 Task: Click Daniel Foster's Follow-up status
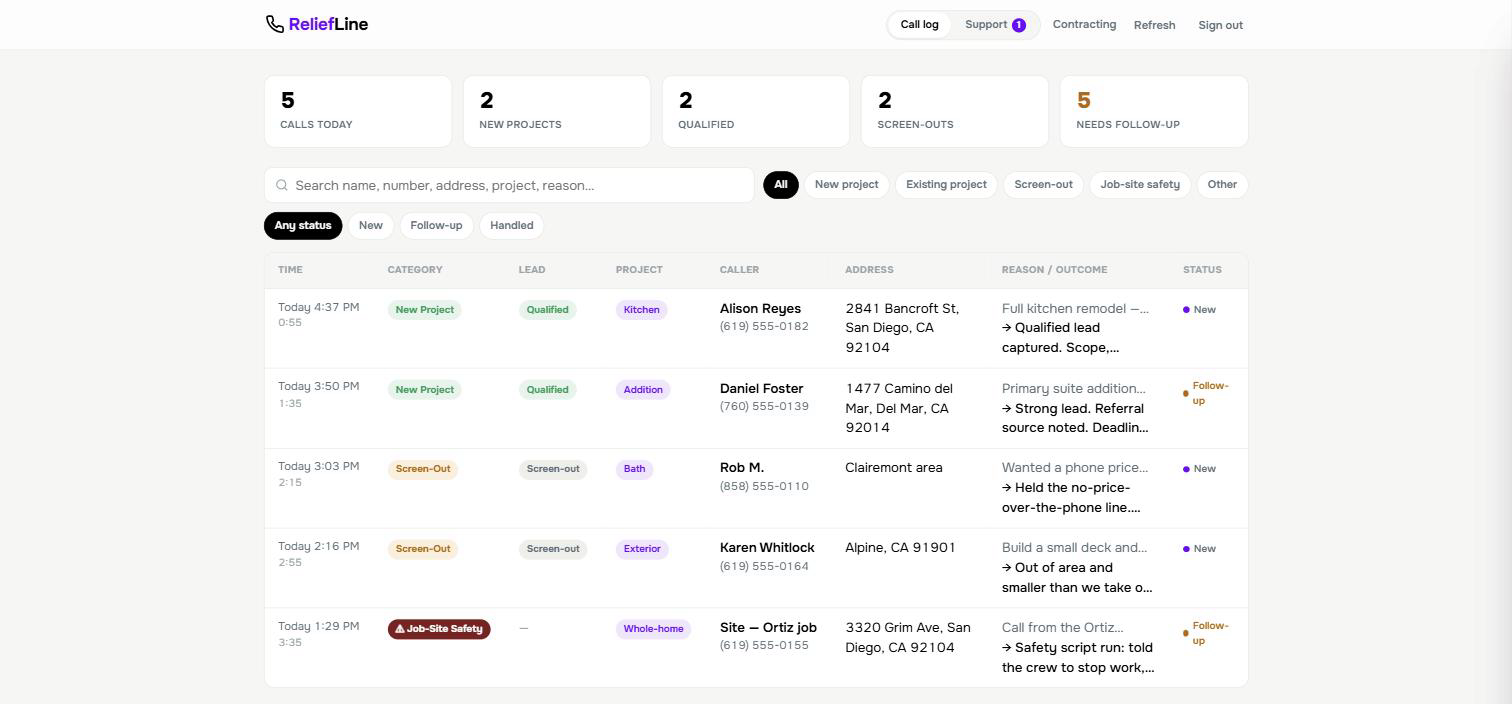[x=1206, y=393]
